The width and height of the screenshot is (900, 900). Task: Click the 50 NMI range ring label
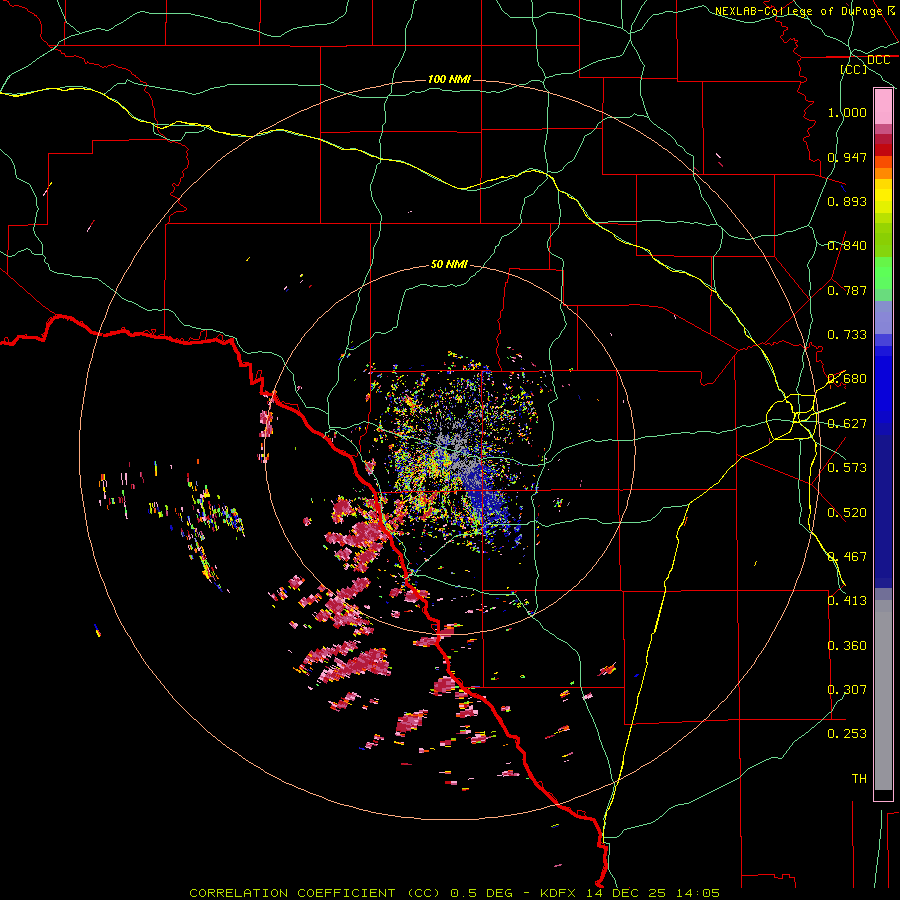click(449, 264)
